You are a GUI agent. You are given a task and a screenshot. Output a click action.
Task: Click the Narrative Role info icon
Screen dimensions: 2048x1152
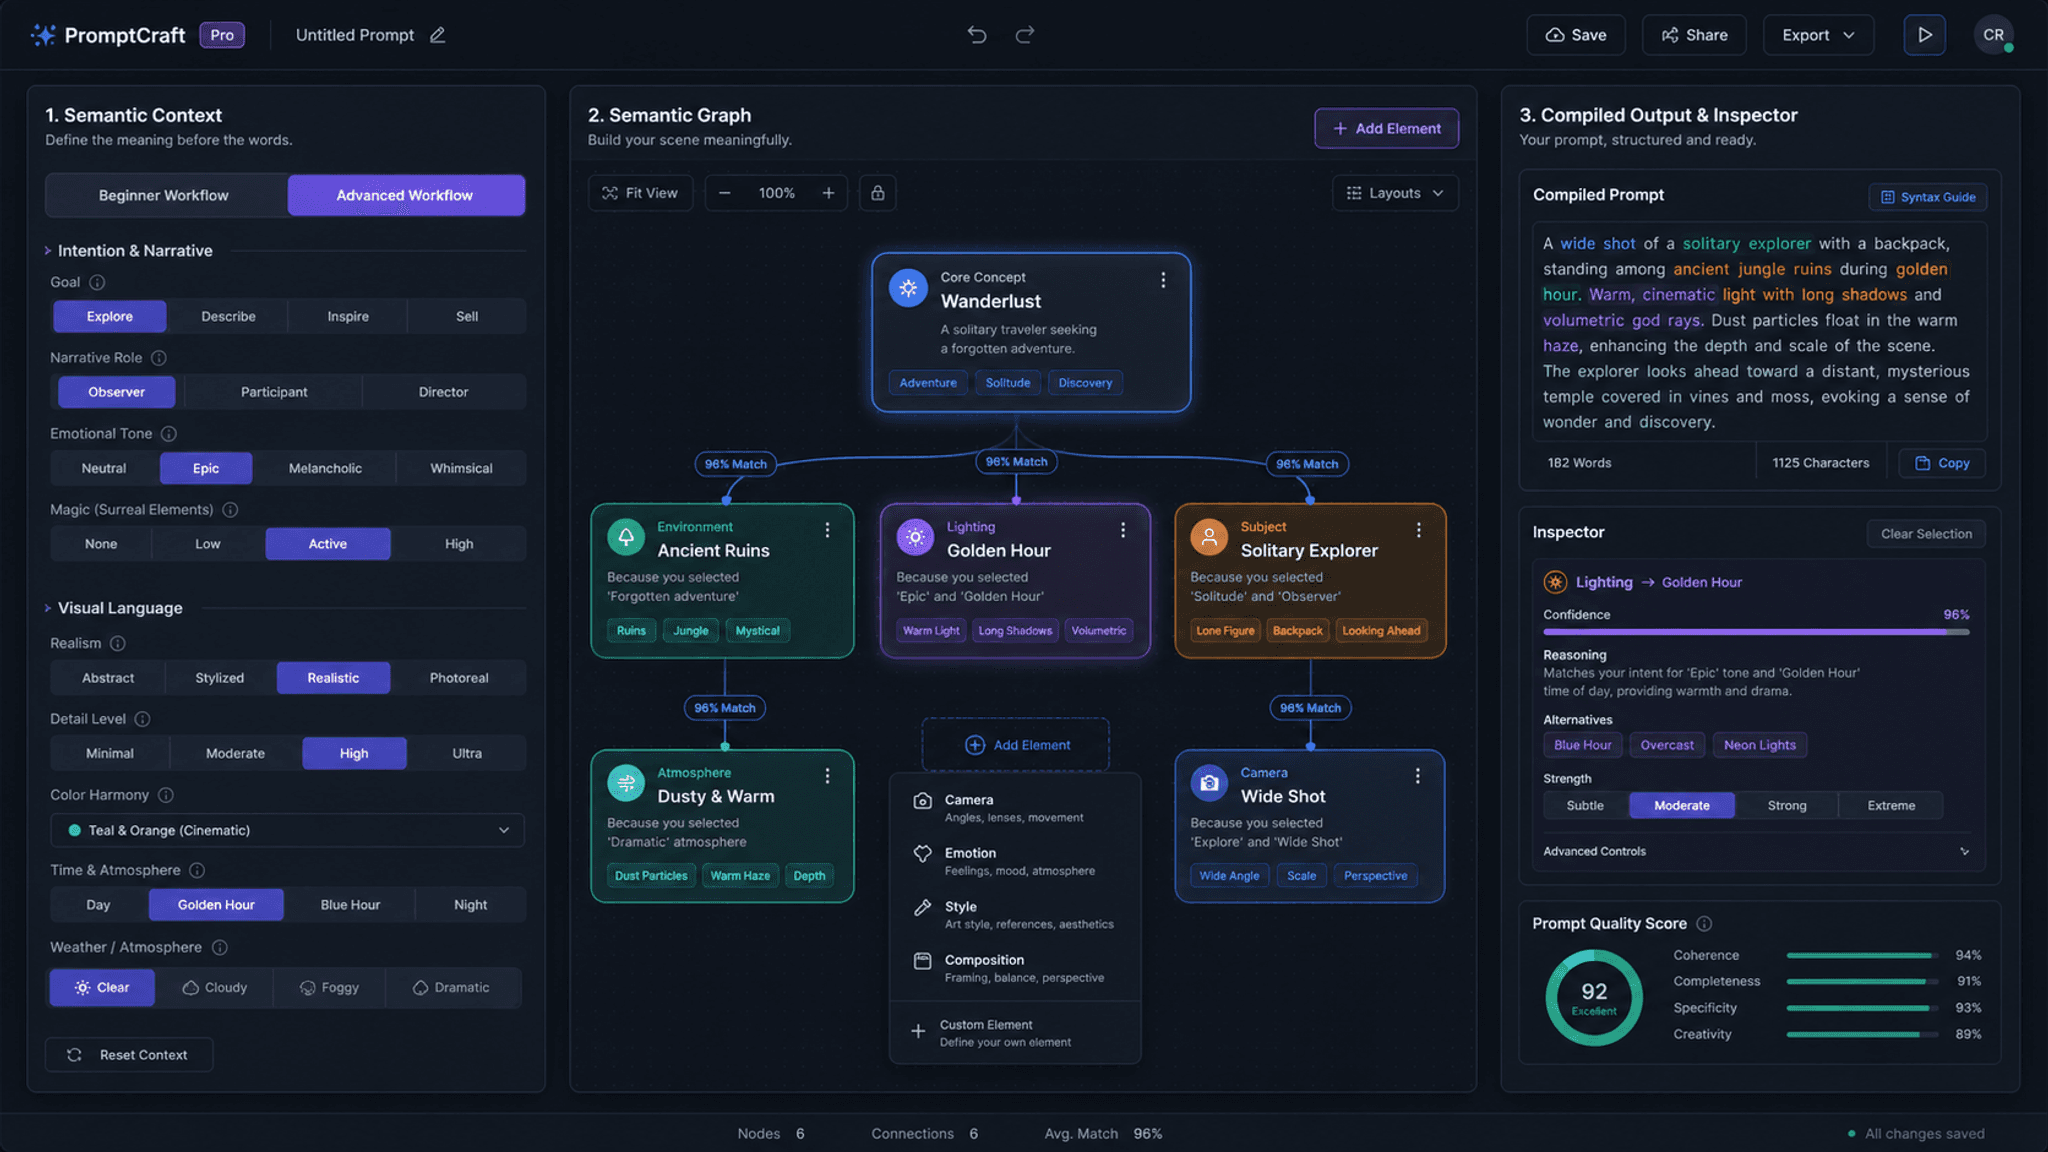(x=159, y=358)
